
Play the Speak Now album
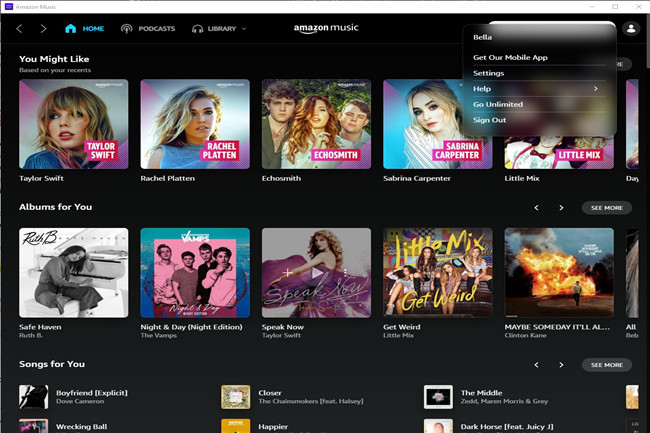(x=317, y=273)
